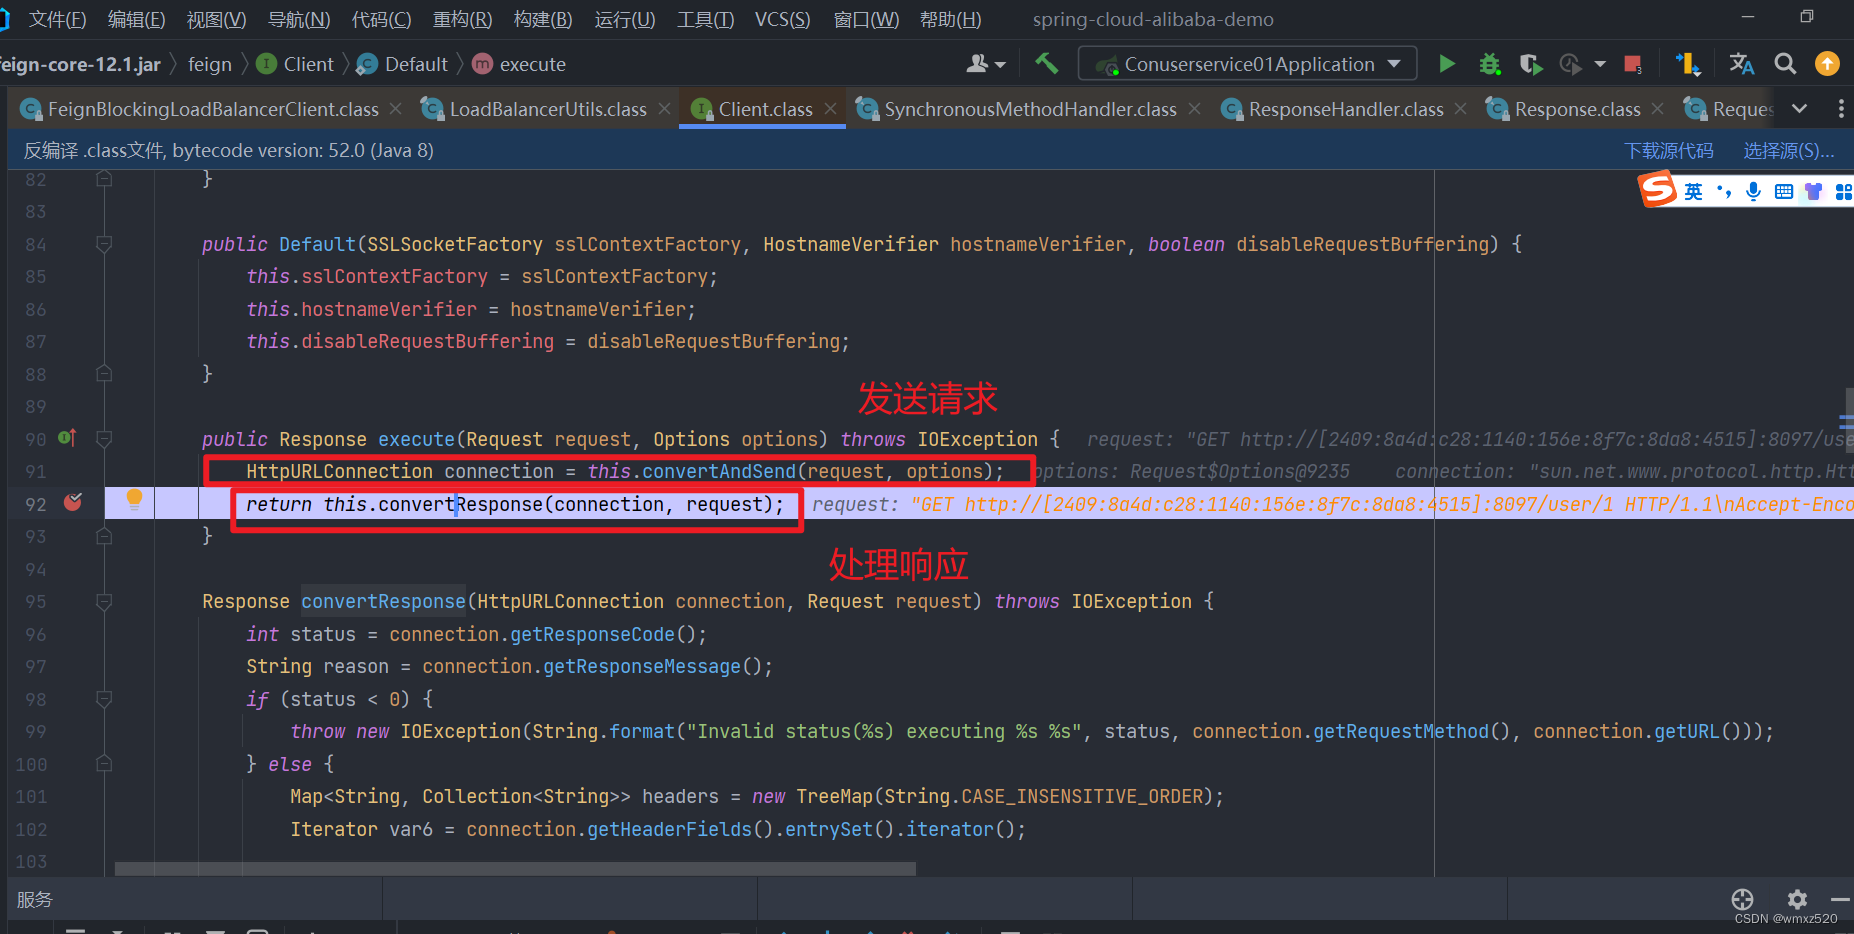Open the Git update project icon
The height and width of the screenshot is (934, 1854).
pos(1688,64)
